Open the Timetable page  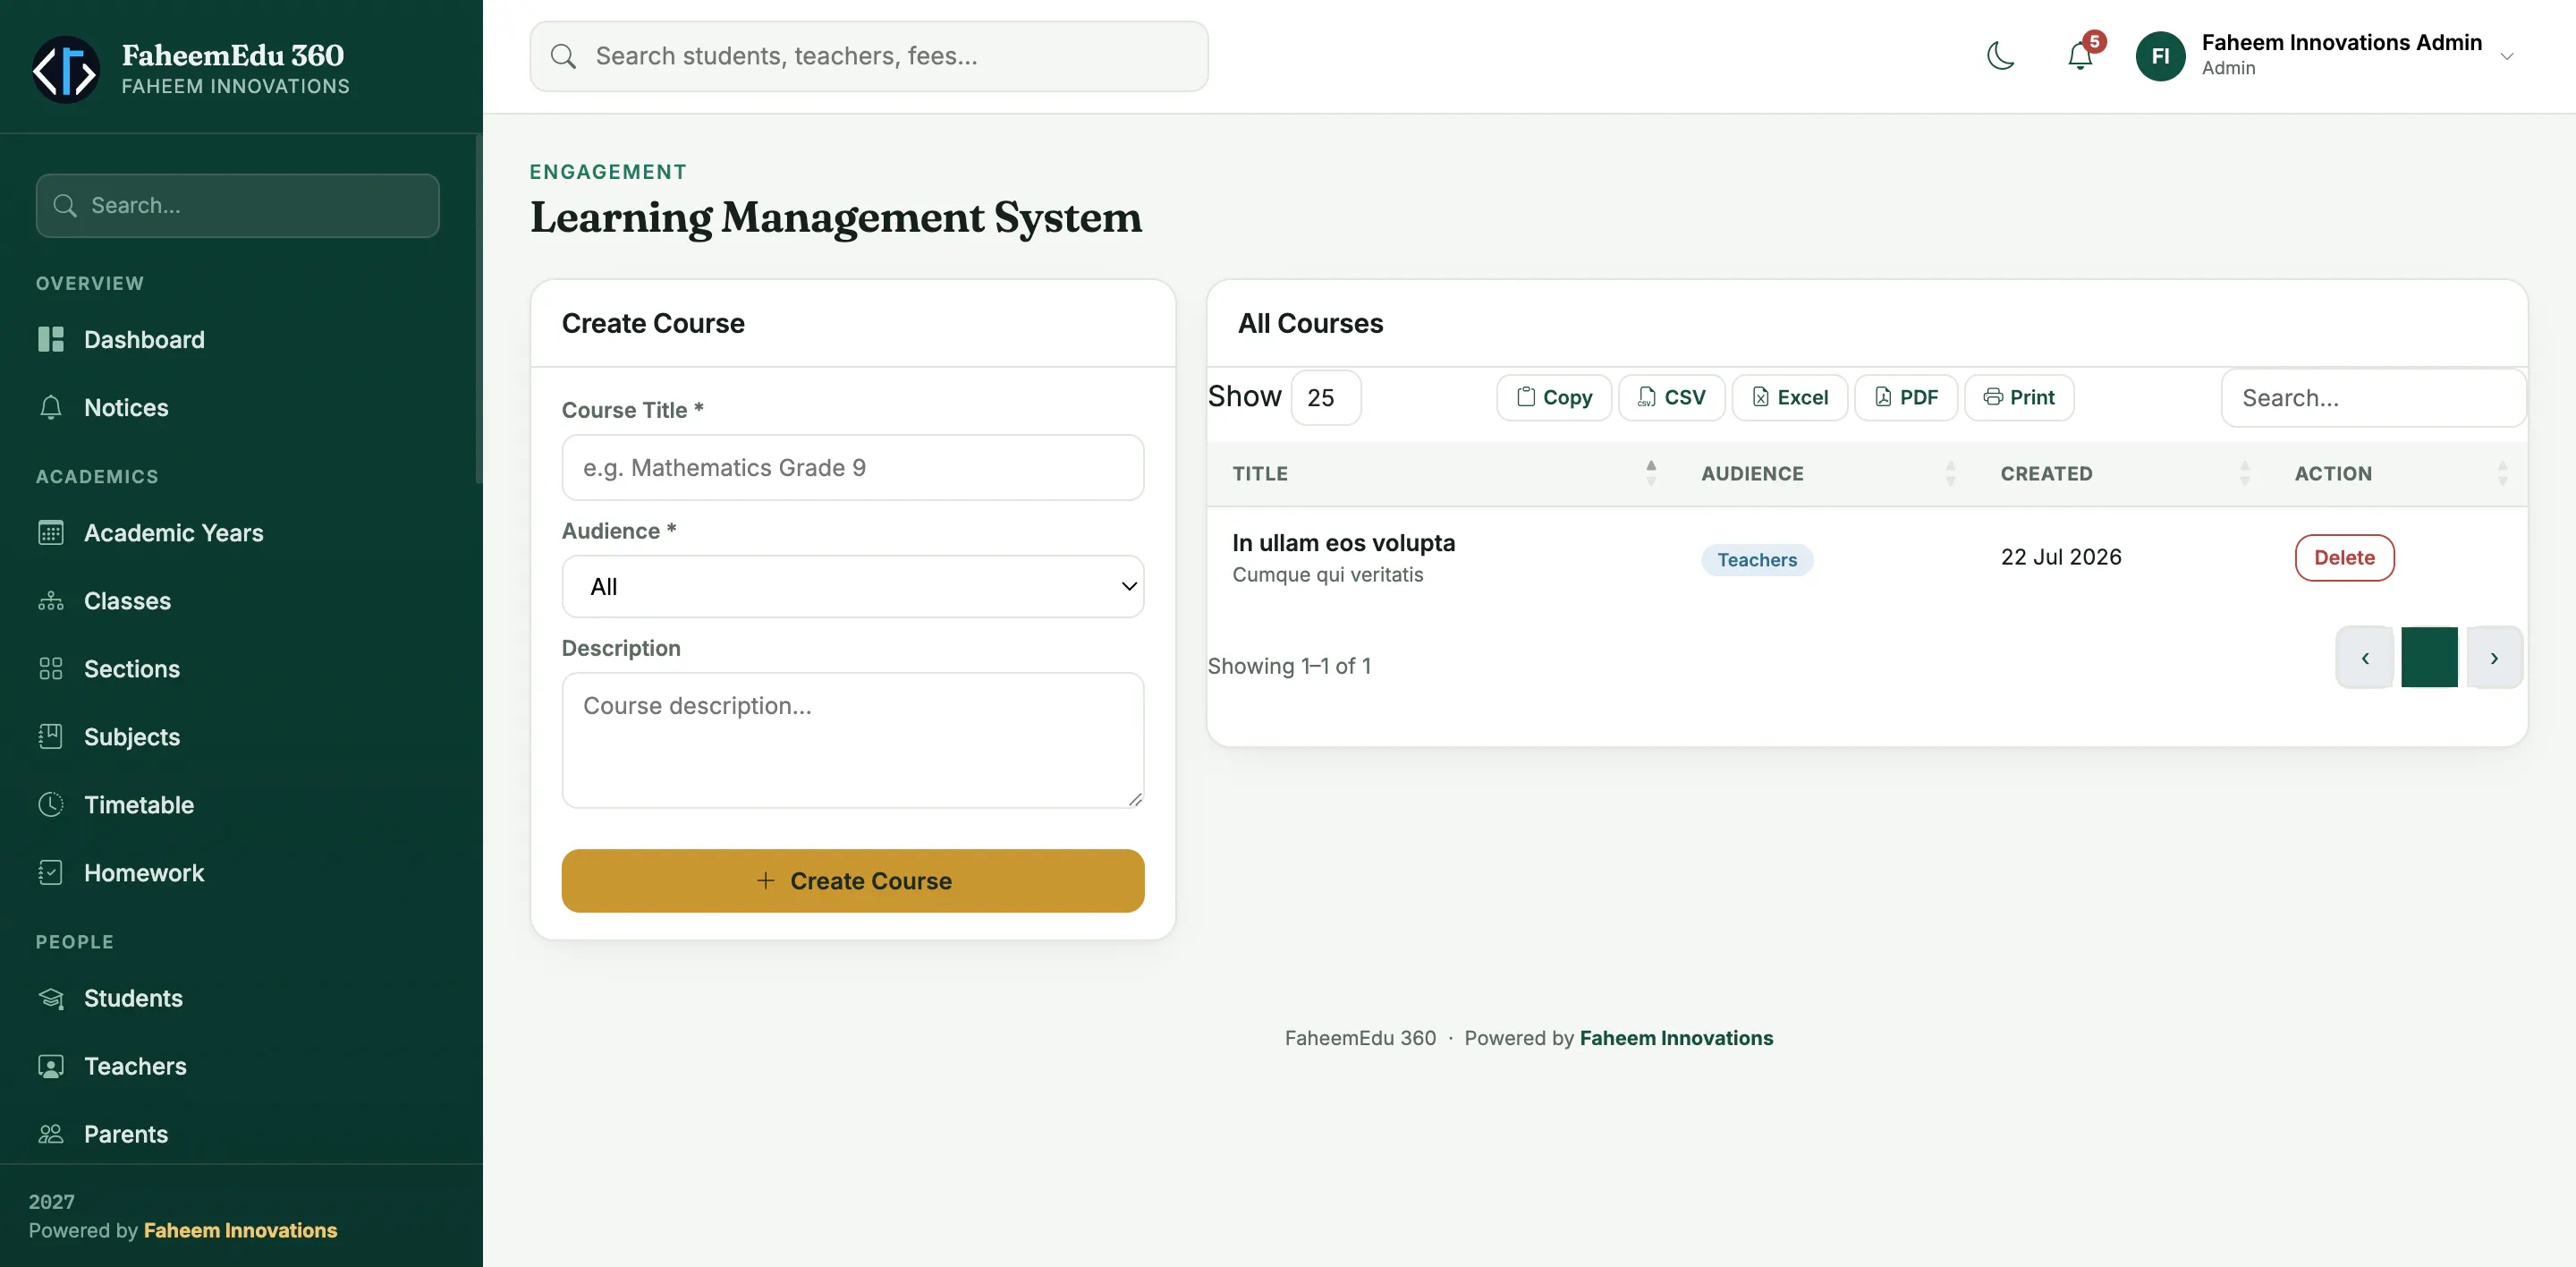pyautogui.click(x=139, y=805)
